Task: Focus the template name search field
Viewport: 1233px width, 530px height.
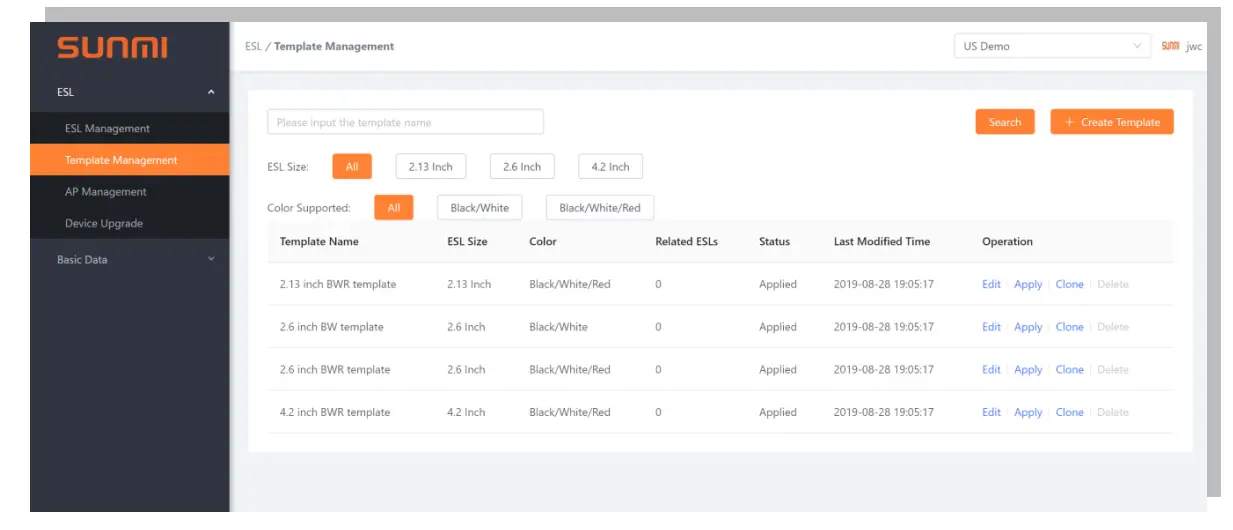Action: coord(405,122)
